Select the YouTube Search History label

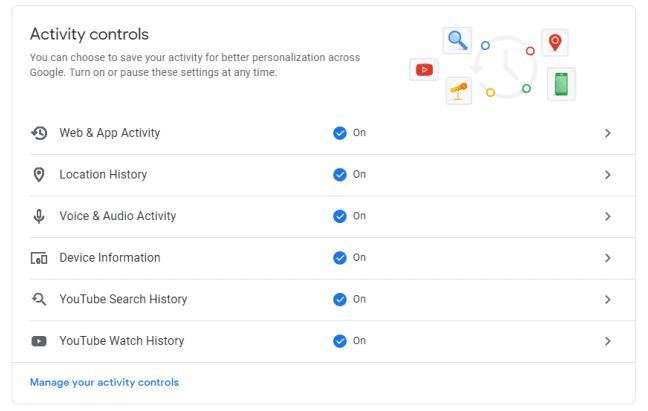pyautogui.click(x=123, y=299)
